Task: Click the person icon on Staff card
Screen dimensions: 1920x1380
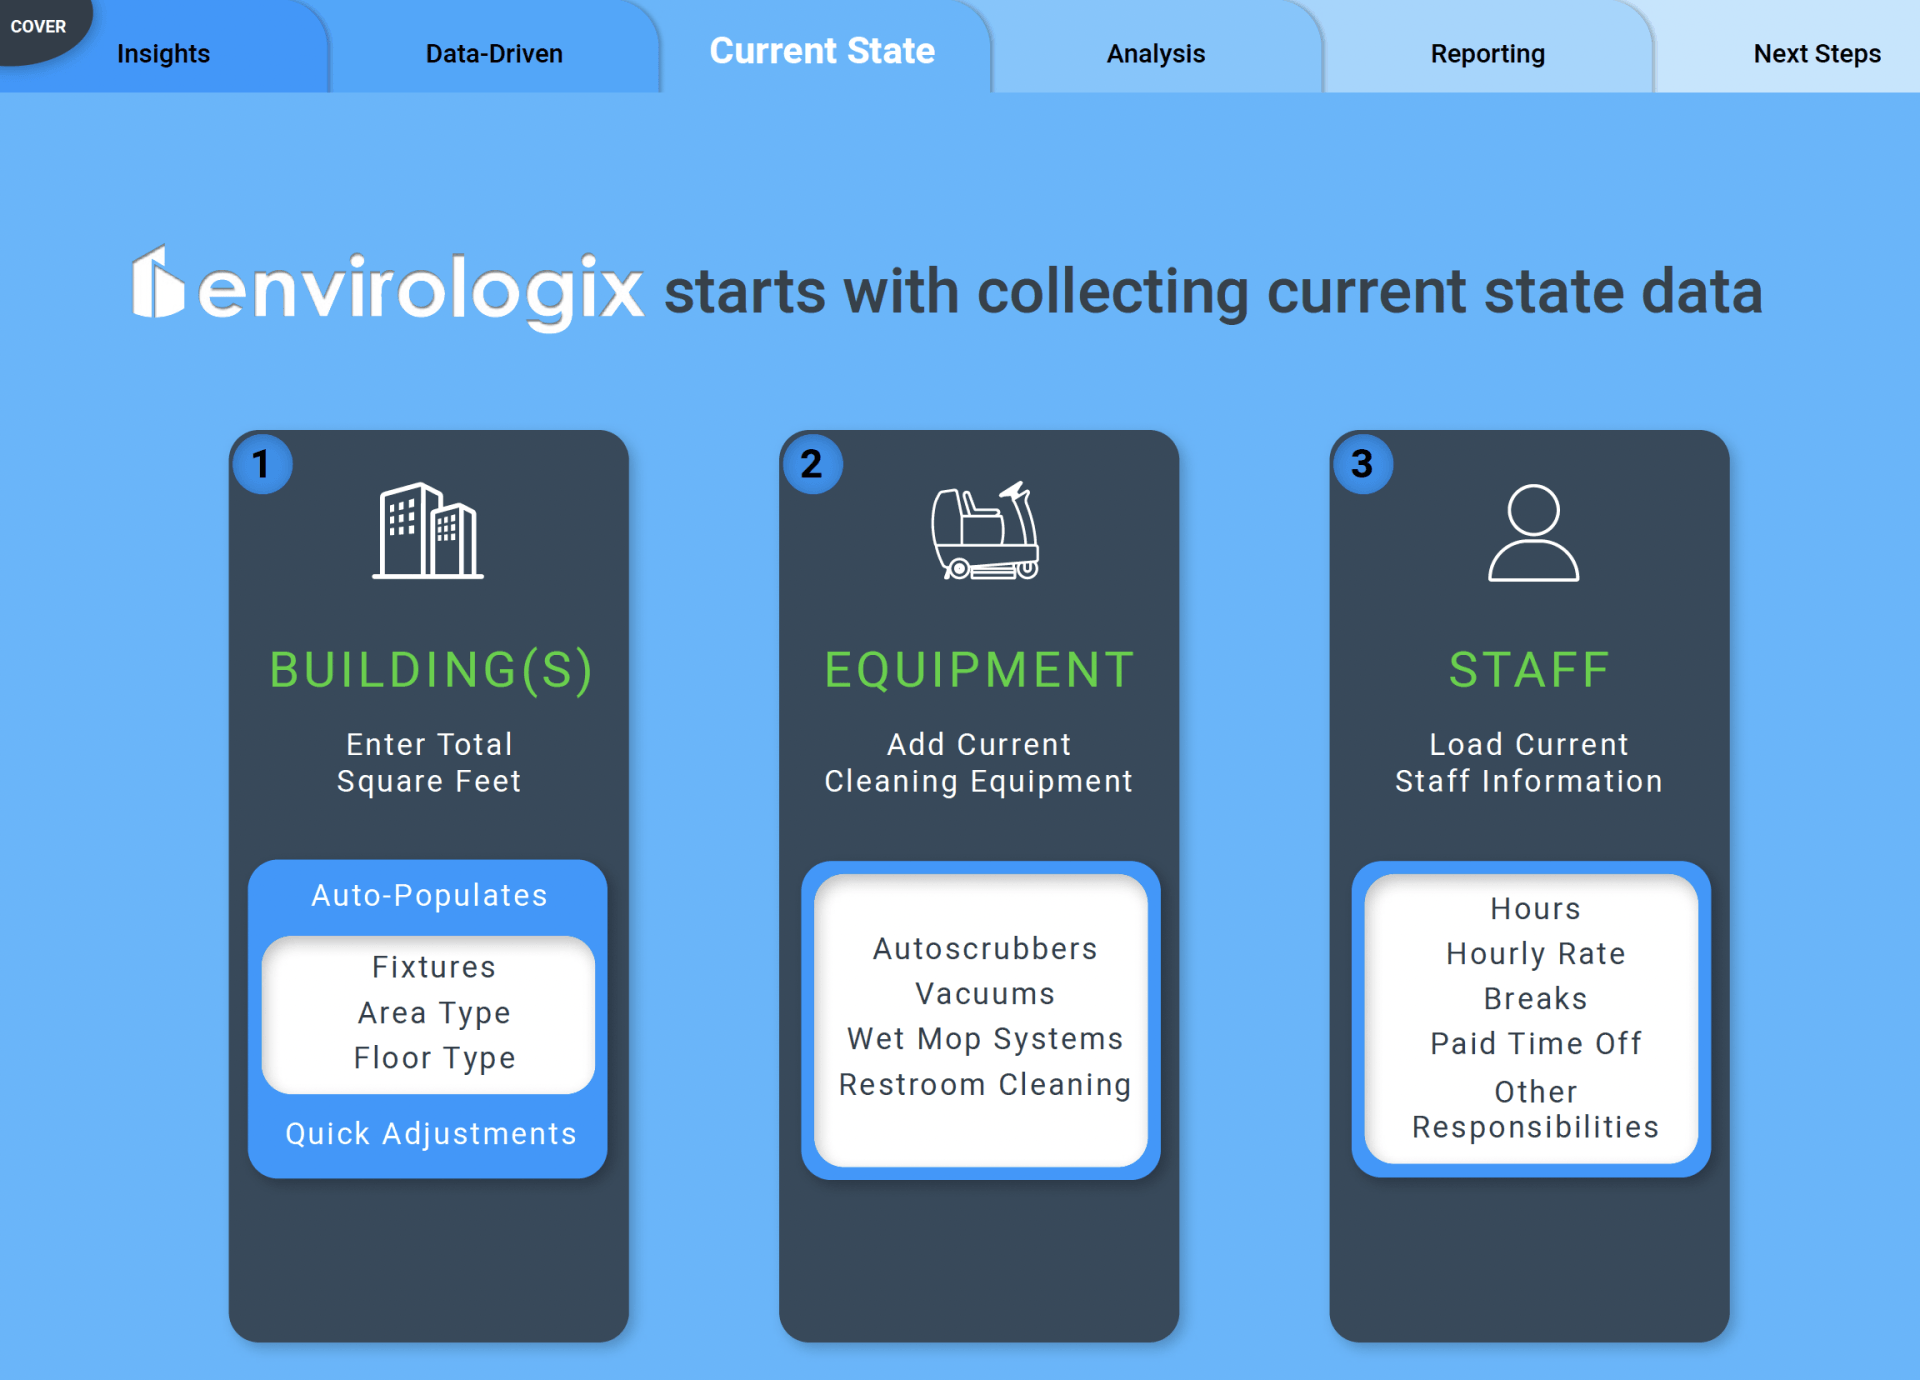Action: pyautogui.click(x=1533, y=533)
